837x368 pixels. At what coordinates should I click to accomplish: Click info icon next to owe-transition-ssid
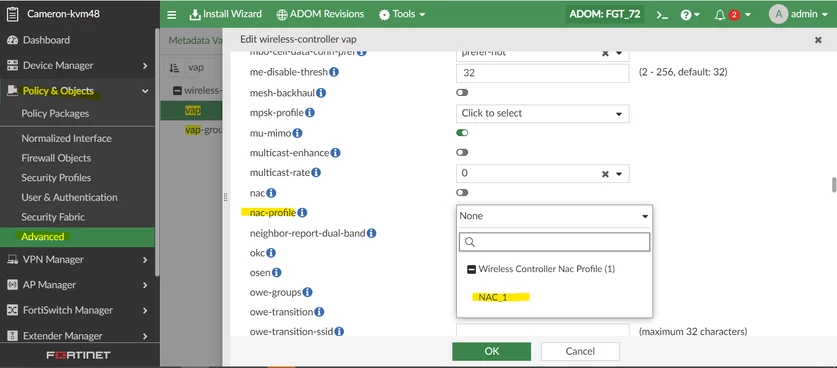(339, 332)
